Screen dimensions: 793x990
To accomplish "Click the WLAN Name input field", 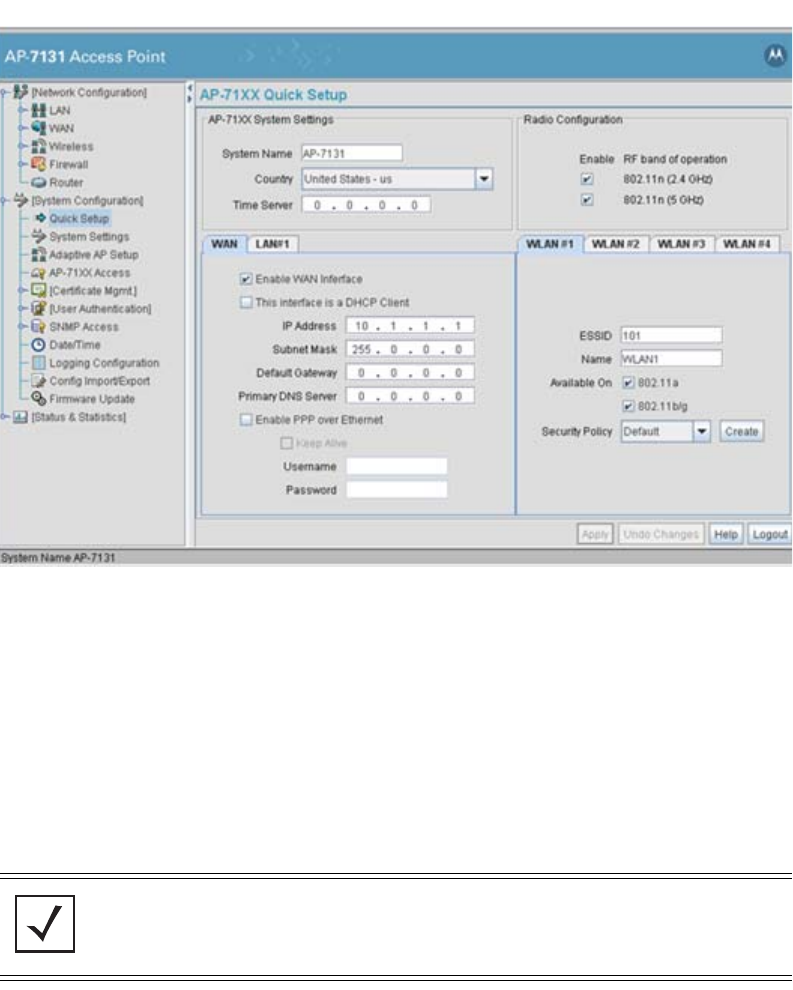I will (671, 359).
